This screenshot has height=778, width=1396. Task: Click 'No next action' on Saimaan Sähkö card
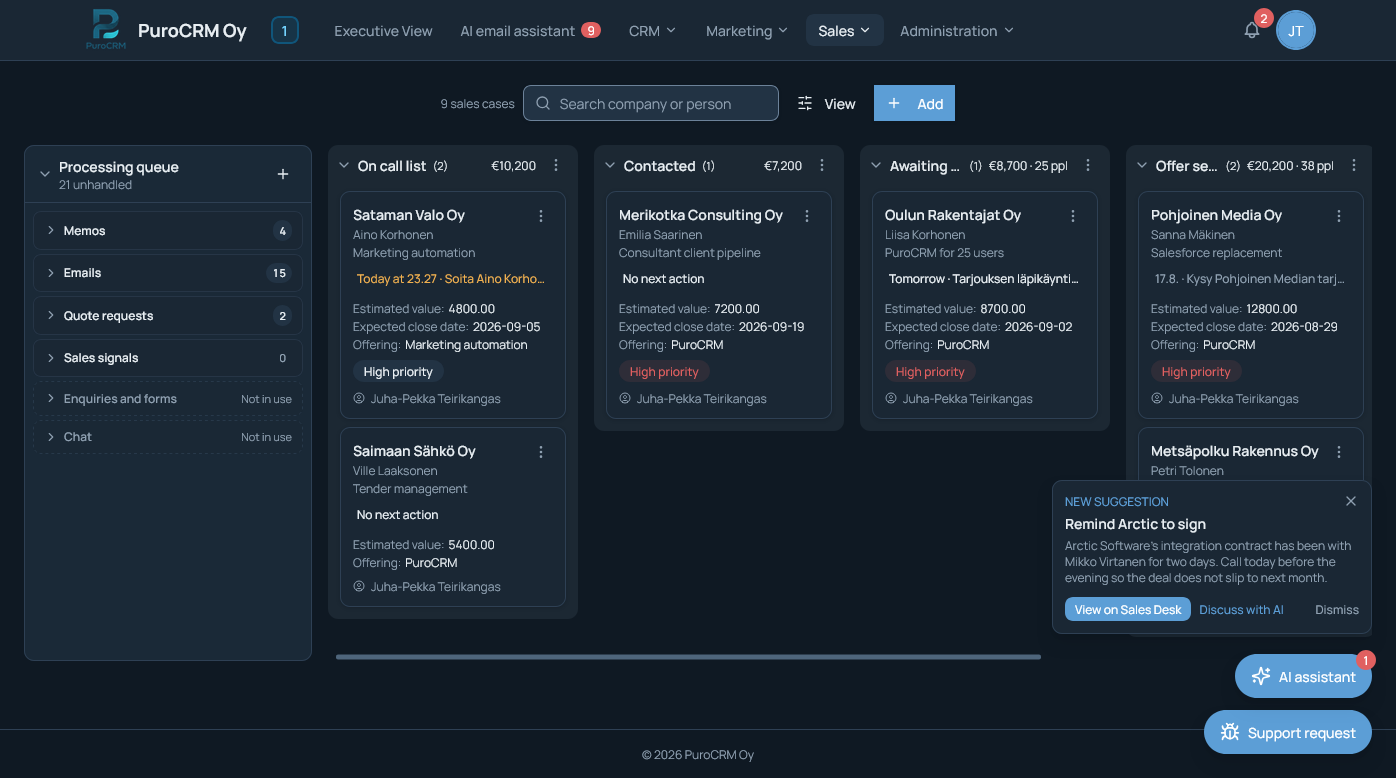[x=398, y=515]
